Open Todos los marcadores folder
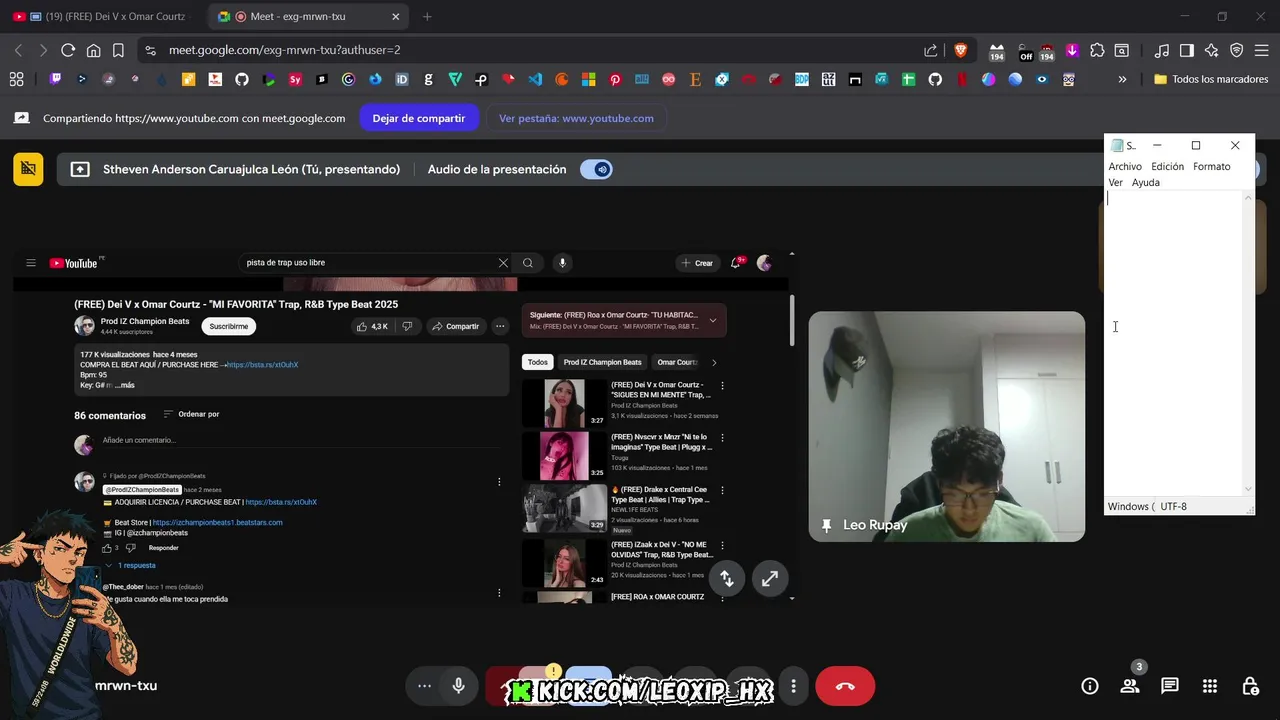The height and width of the screenshot is (720, 1280). coord(1210,79)
